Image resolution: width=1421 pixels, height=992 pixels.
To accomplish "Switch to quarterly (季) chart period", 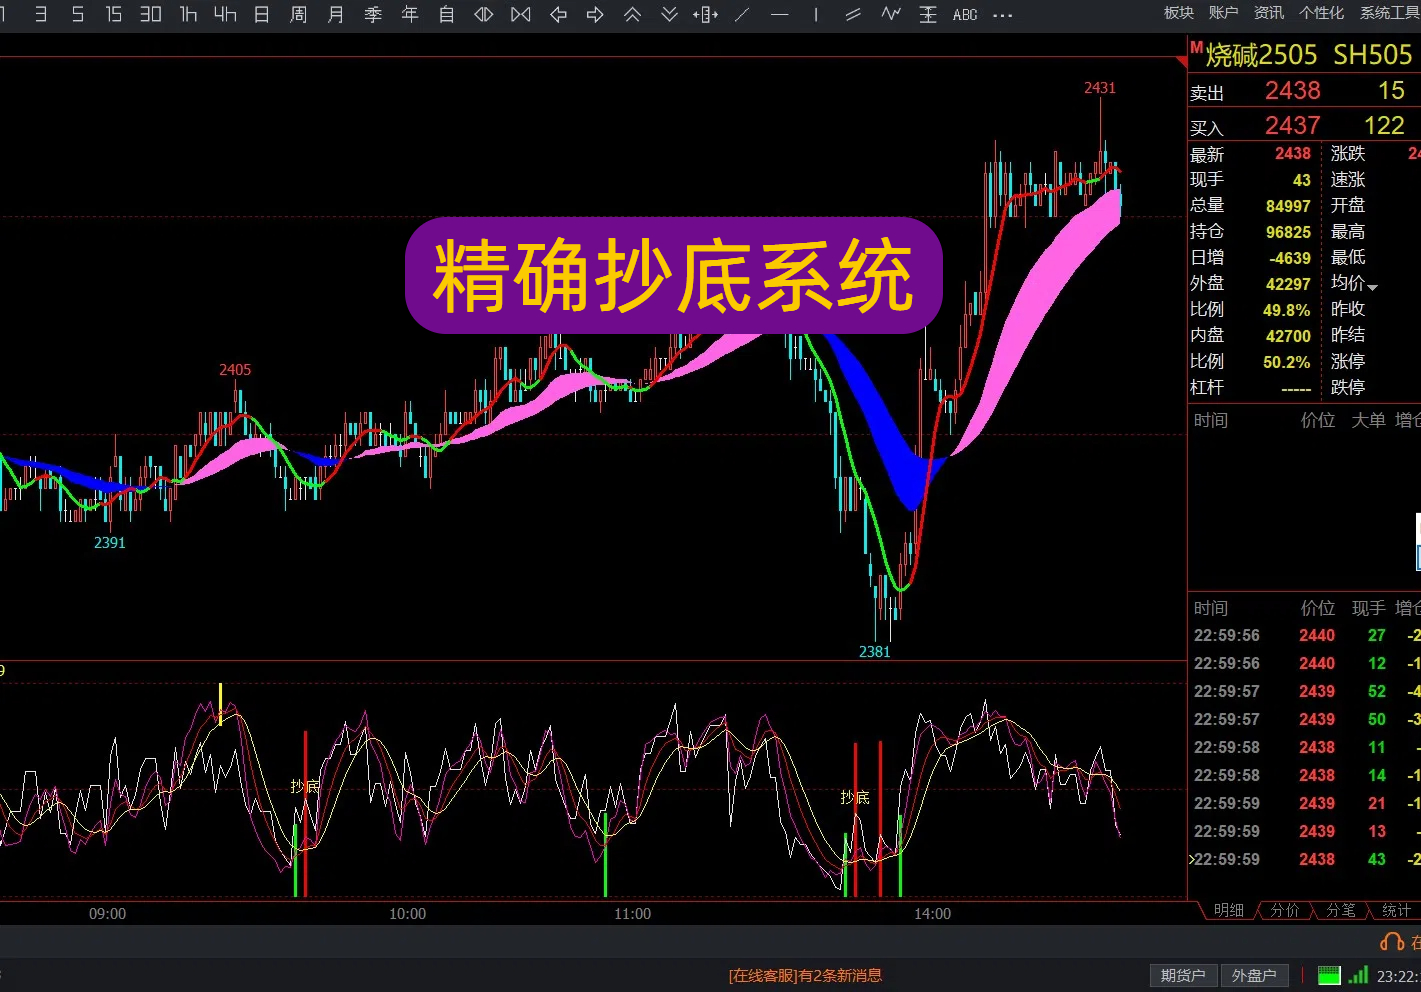I will pos(373,14).
